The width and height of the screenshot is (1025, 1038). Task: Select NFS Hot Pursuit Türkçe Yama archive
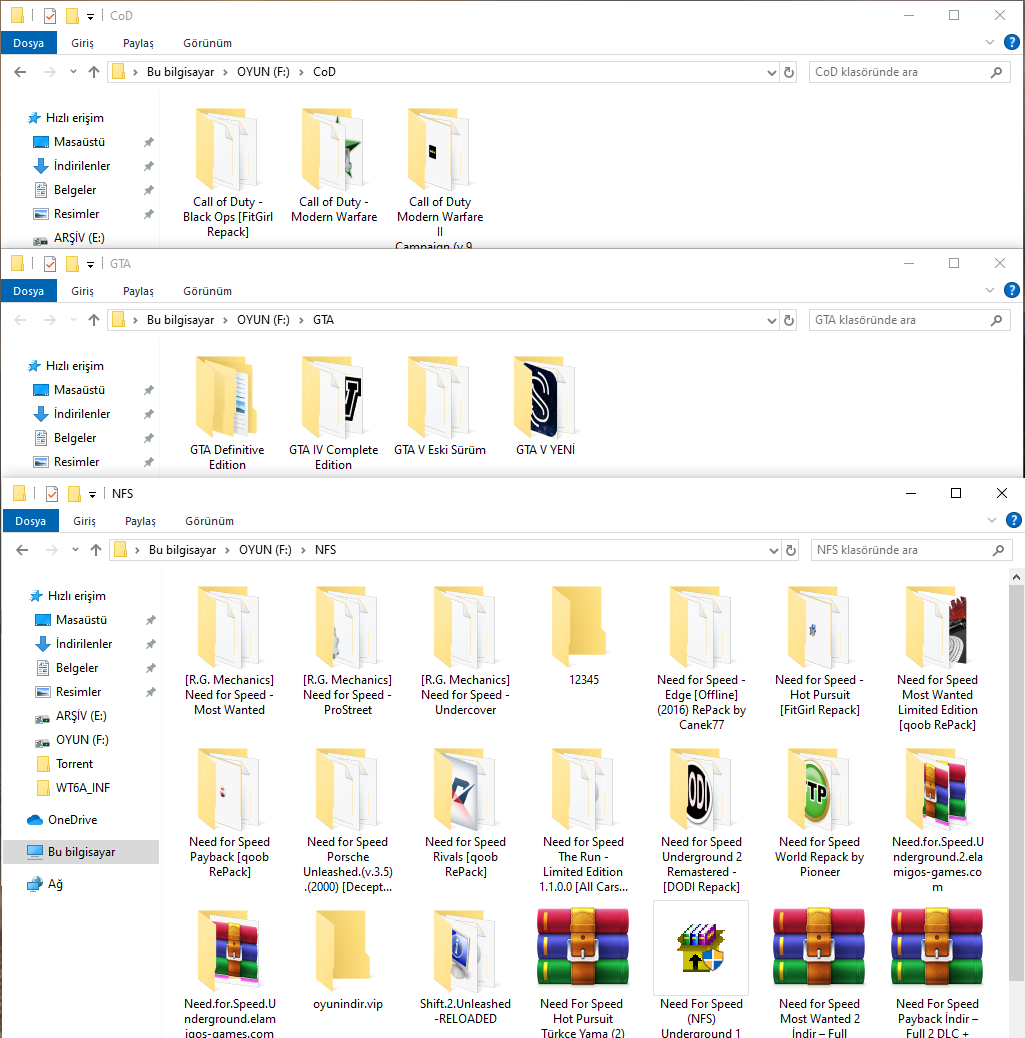(583, 972)
